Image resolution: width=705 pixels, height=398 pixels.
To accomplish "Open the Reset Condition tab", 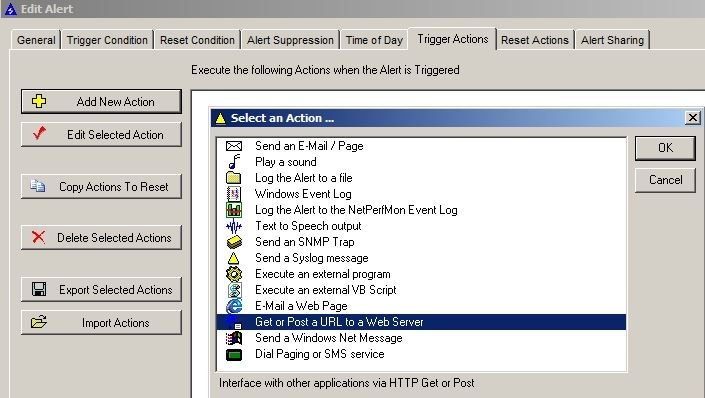I will pos(197,40).
